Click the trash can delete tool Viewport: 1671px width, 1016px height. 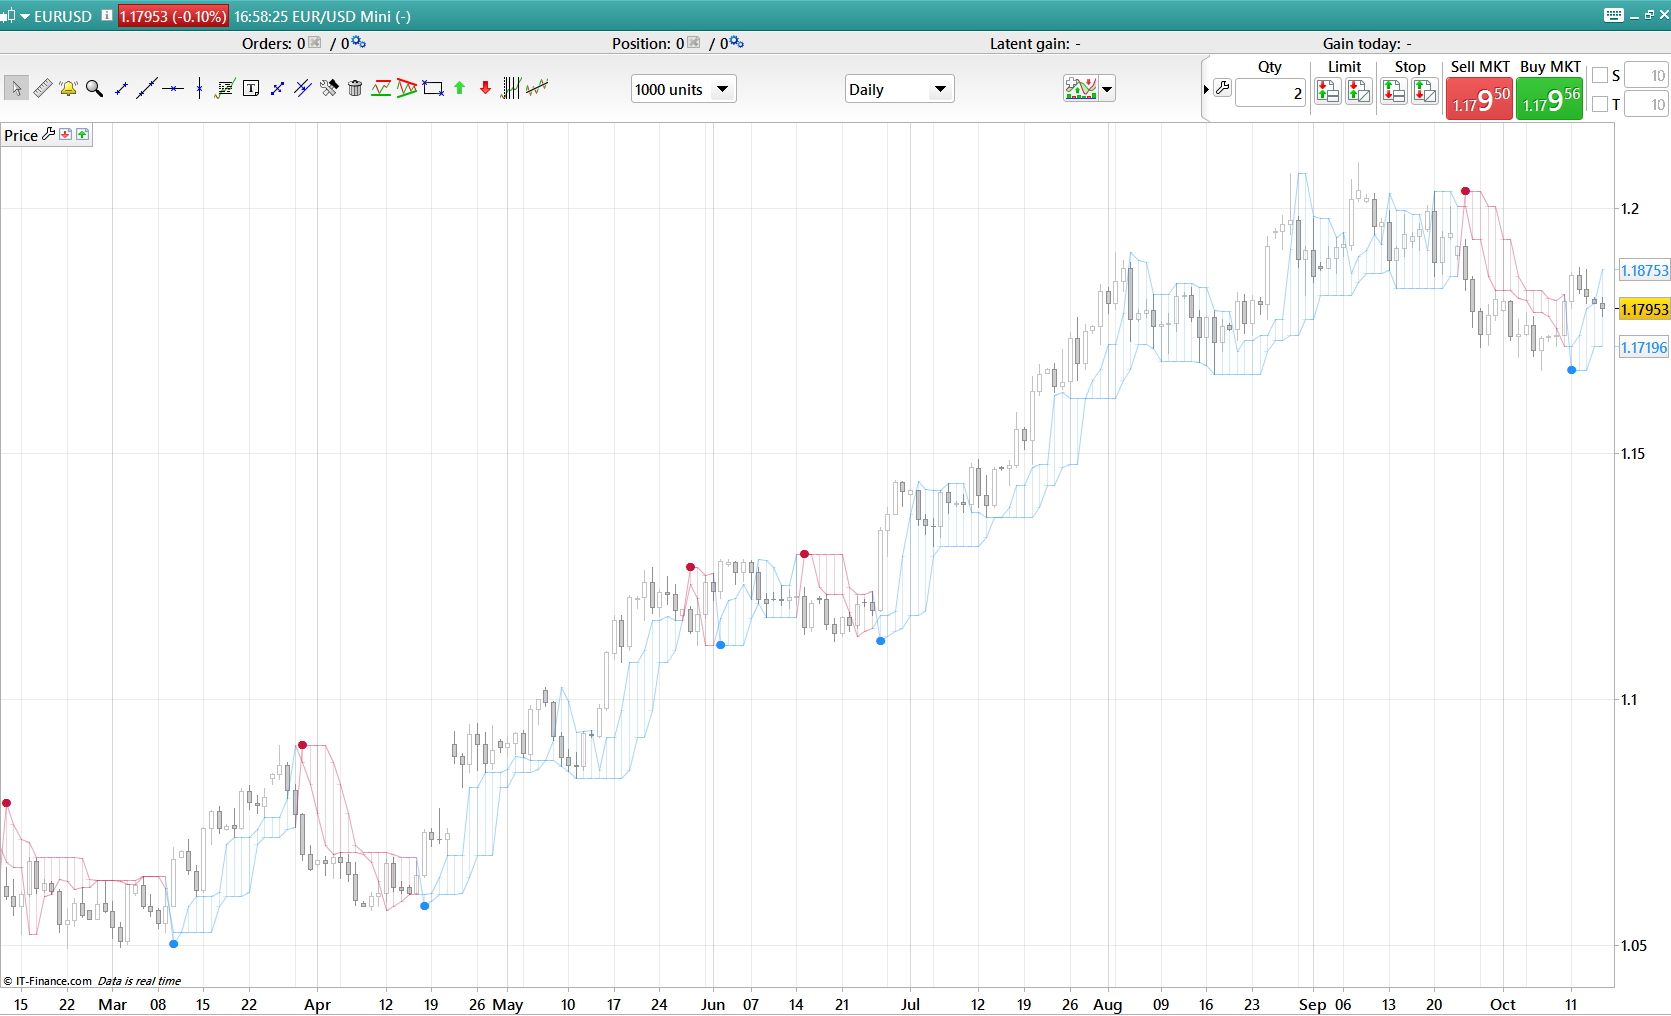(355, 88)
